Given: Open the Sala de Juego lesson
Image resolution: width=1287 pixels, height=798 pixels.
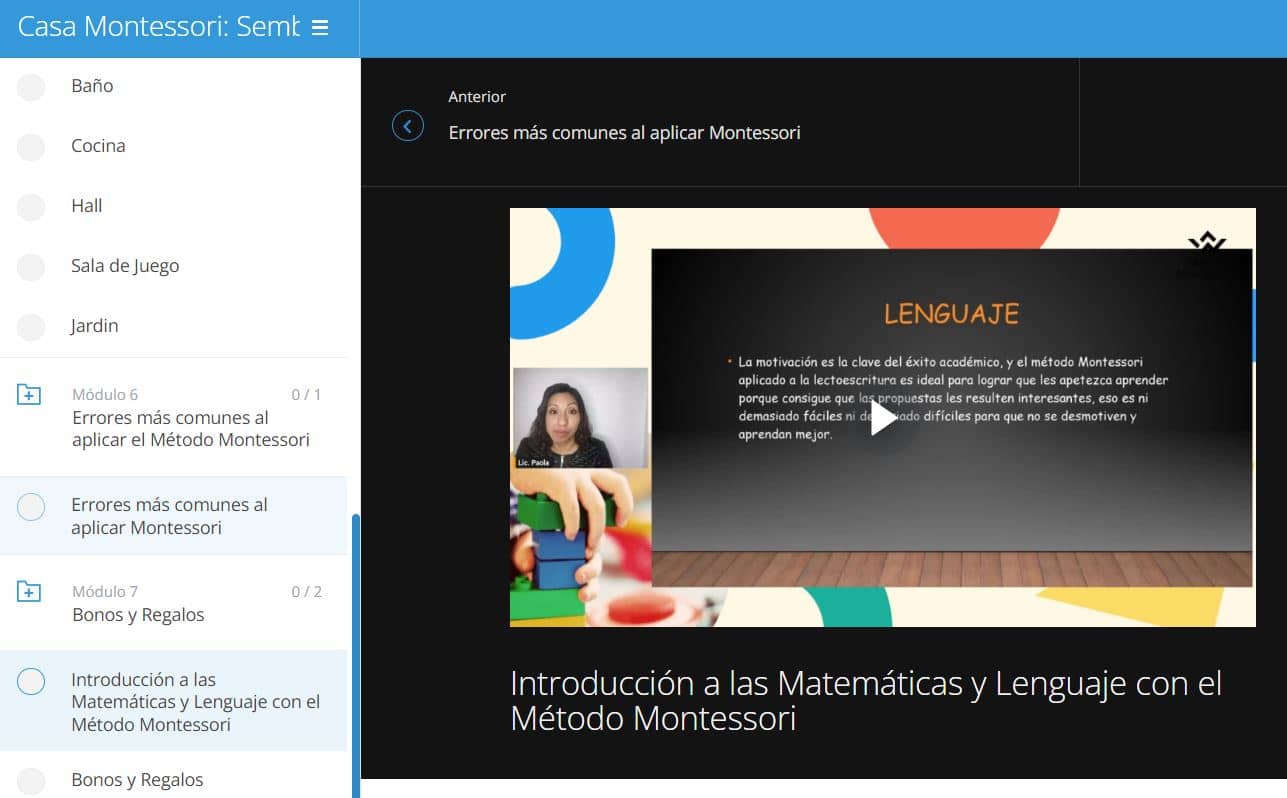Looking at the screenshot, I should click(125, 266).
